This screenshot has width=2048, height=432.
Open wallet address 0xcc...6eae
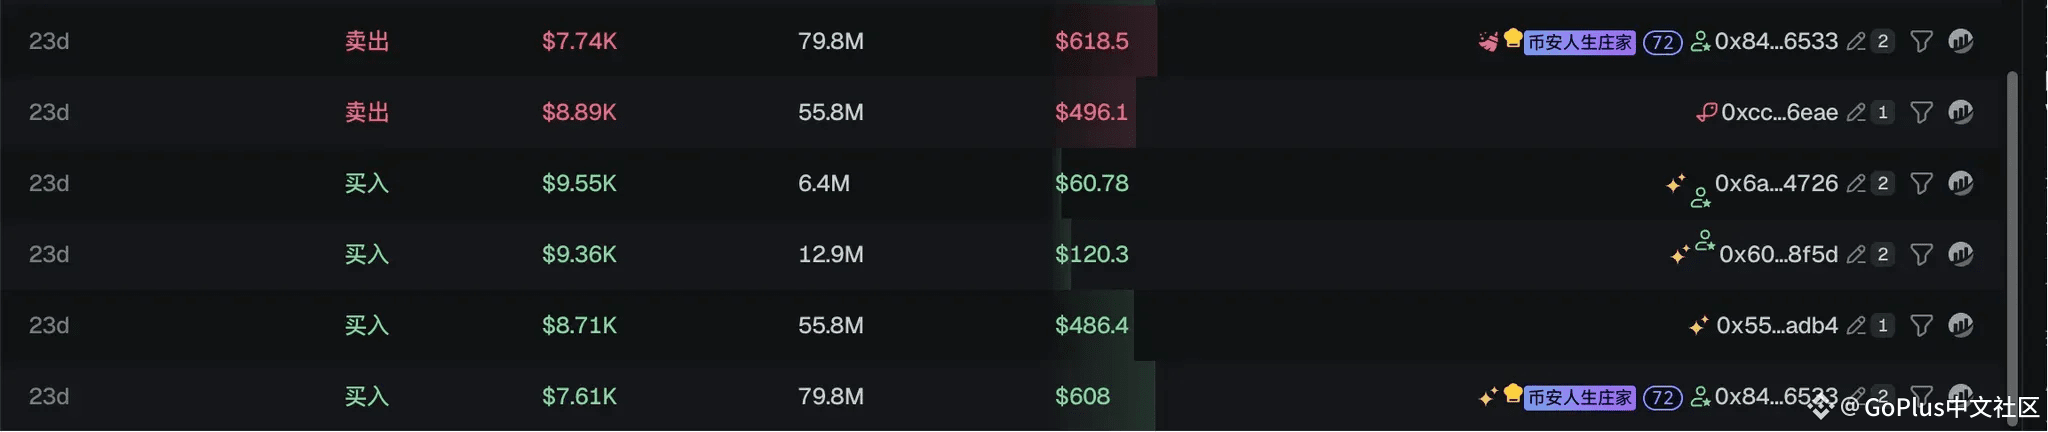click(1779, 112)
